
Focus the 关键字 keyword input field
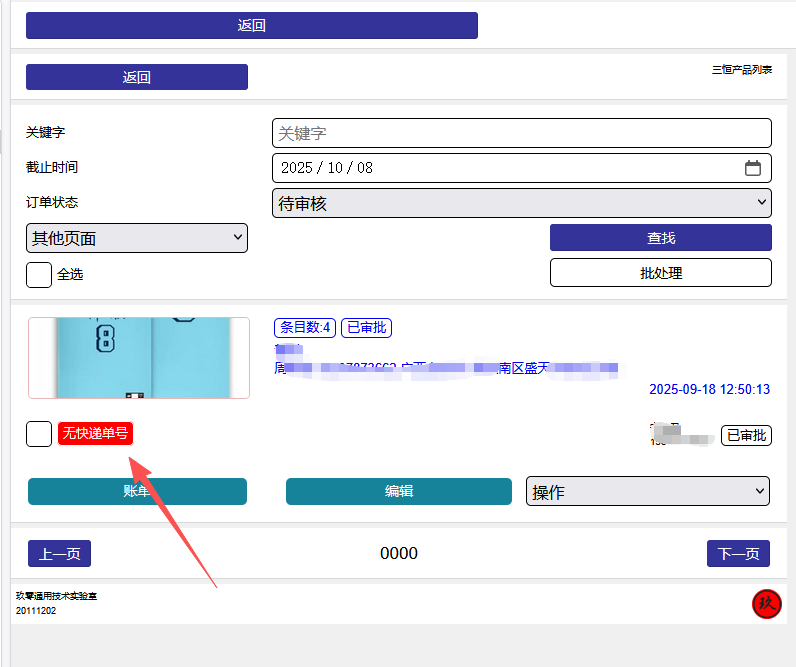(x=521, y=133)
